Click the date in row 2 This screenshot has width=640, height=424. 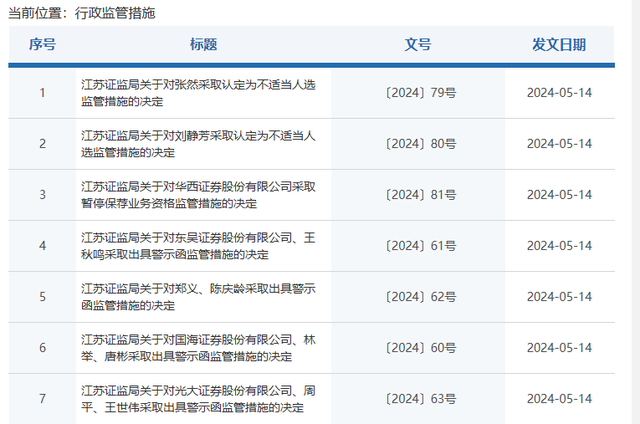559,144
